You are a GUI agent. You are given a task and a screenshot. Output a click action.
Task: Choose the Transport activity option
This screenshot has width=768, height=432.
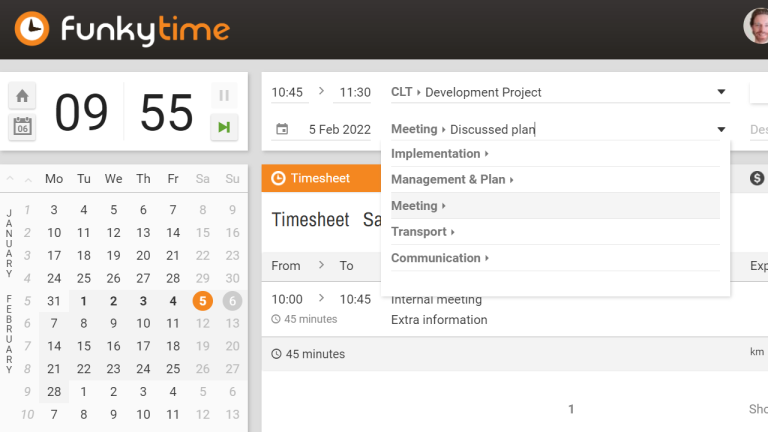pos(422,232)
